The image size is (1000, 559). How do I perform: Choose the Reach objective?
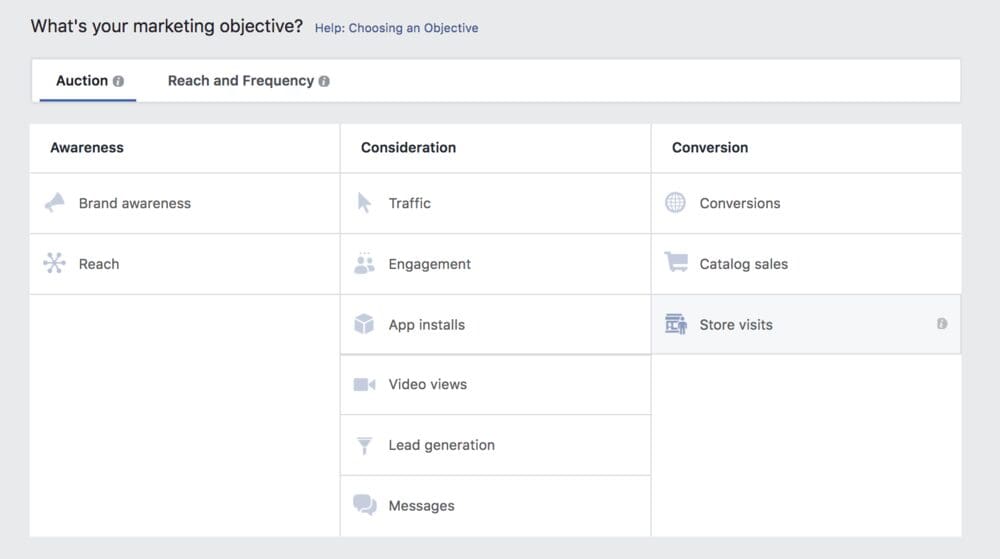(184, 264)
